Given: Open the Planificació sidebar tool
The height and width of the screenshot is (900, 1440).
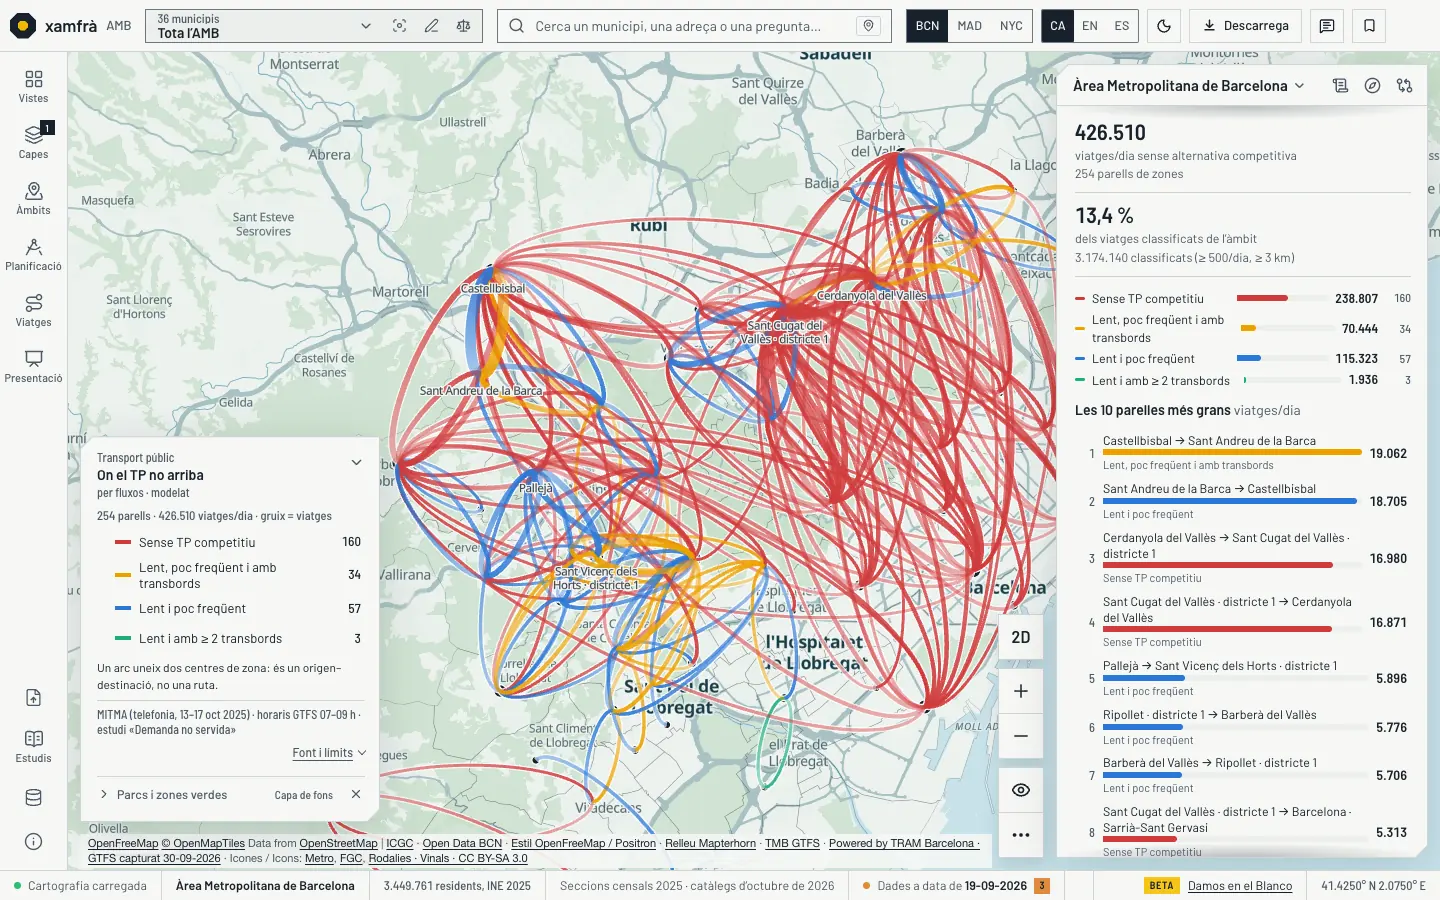Looking at the screenshot, I should pos(33,254).
